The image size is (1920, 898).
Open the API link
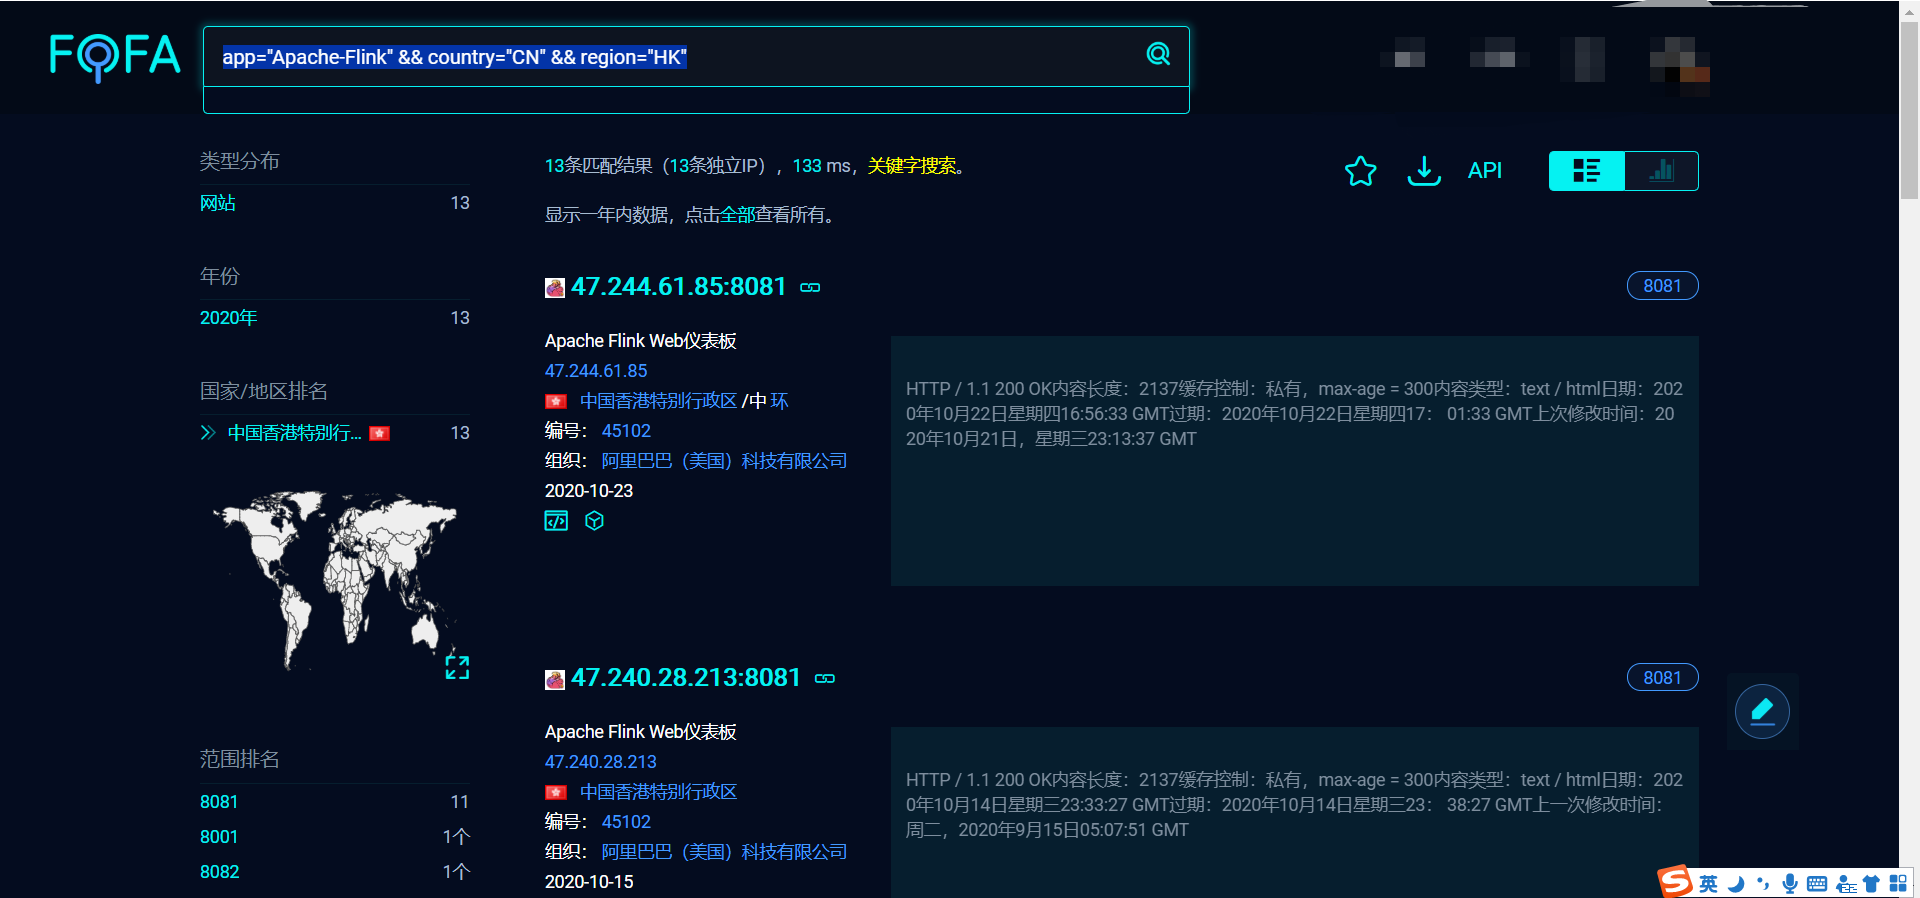[x=1485, y=171]
